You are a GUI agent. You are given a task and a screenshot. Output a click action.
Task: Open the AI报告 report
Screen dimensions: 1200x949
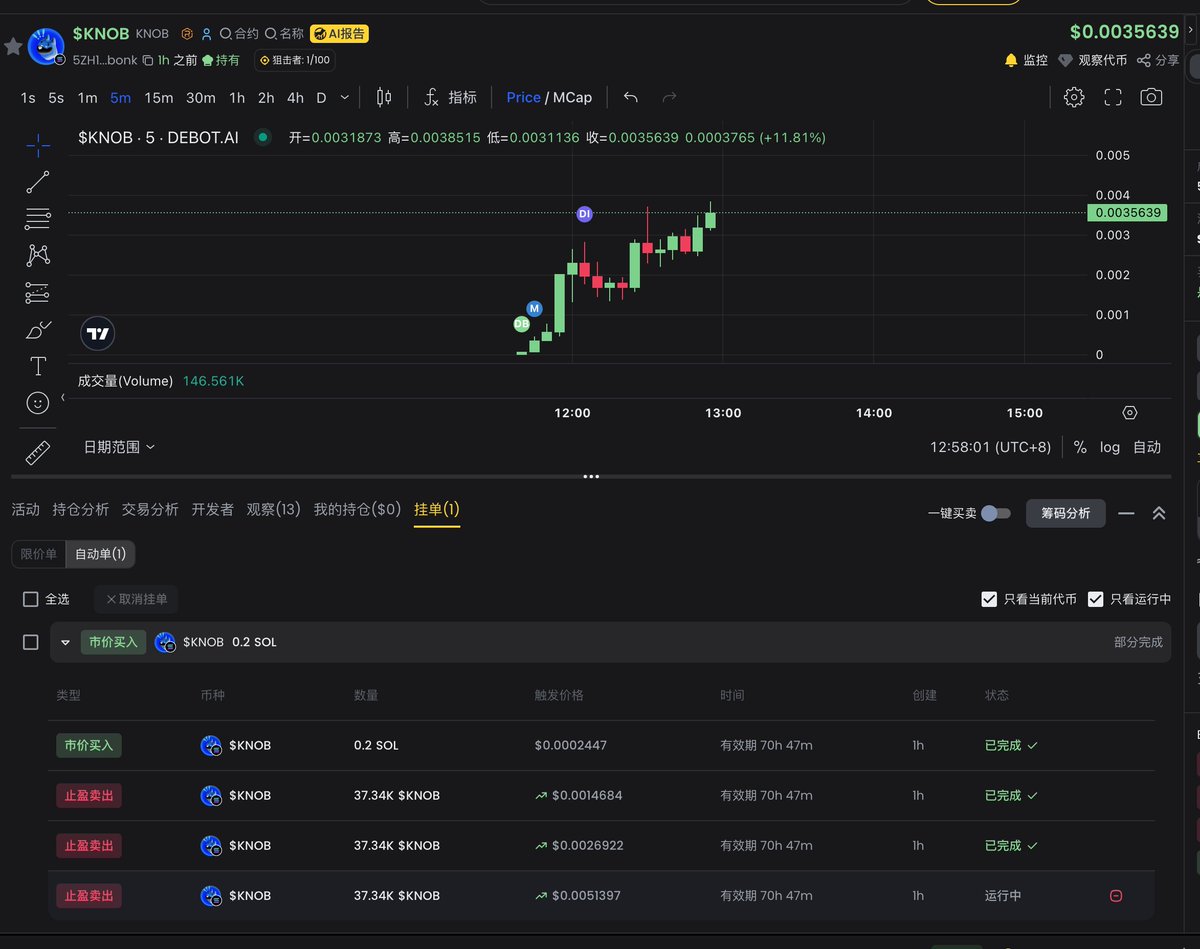pyautogui.click(x=339, y=34)
